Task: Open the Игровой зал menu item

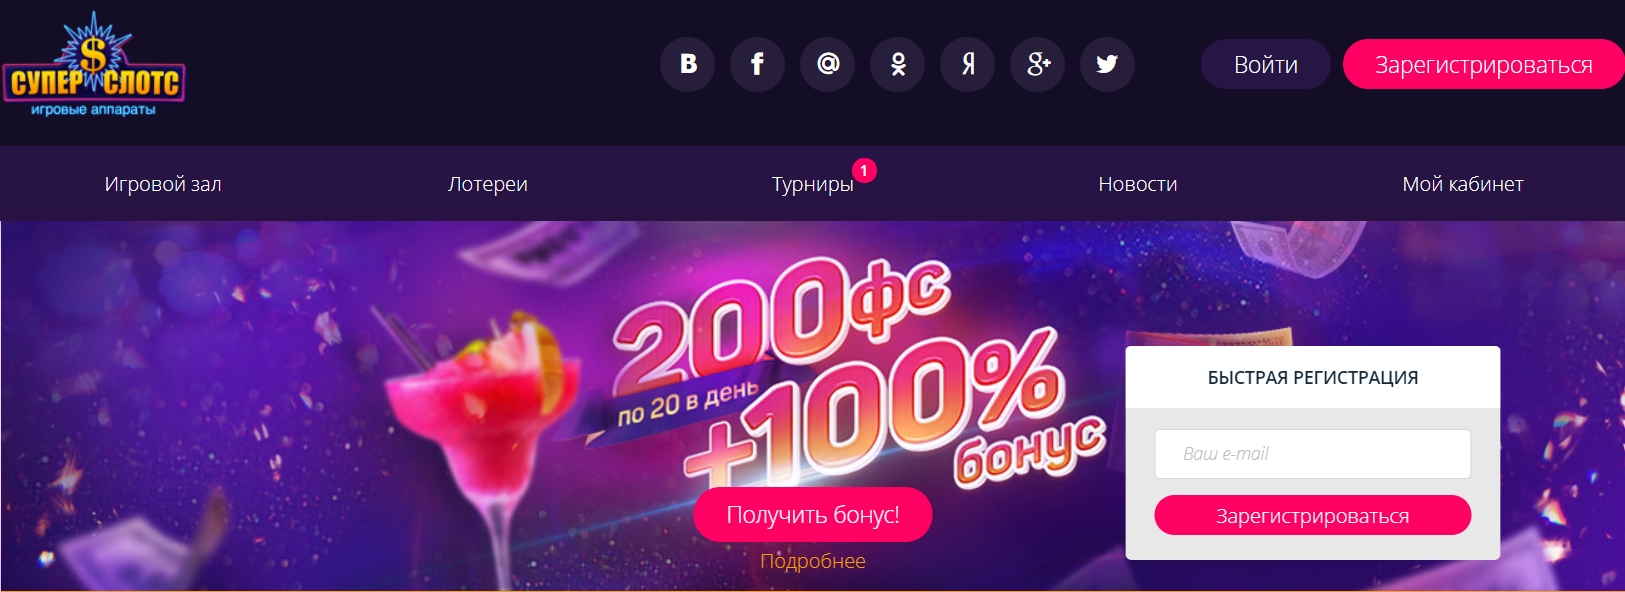Action: click(163, 184)
